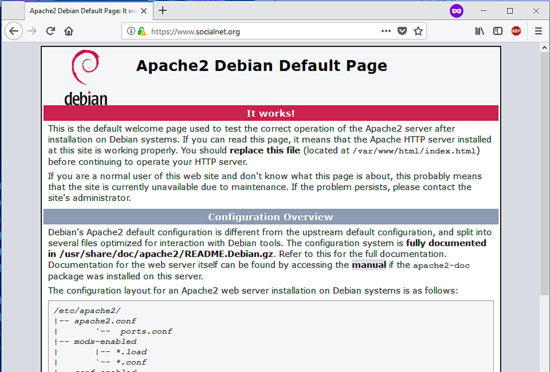This screenshot has height=372, width=550.
Task: Click *.conf under mods-enabled
Action: (132, 362)
